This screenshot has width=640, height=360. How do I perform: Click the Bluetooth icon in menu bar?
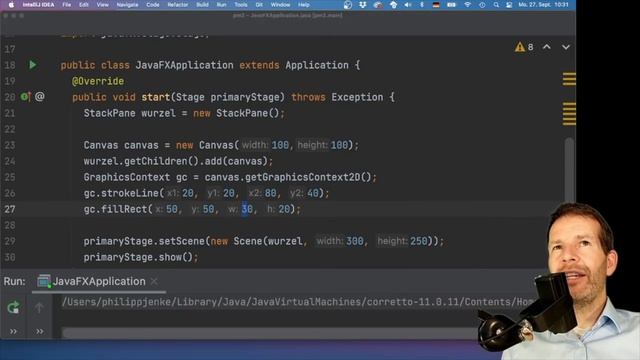422,5
